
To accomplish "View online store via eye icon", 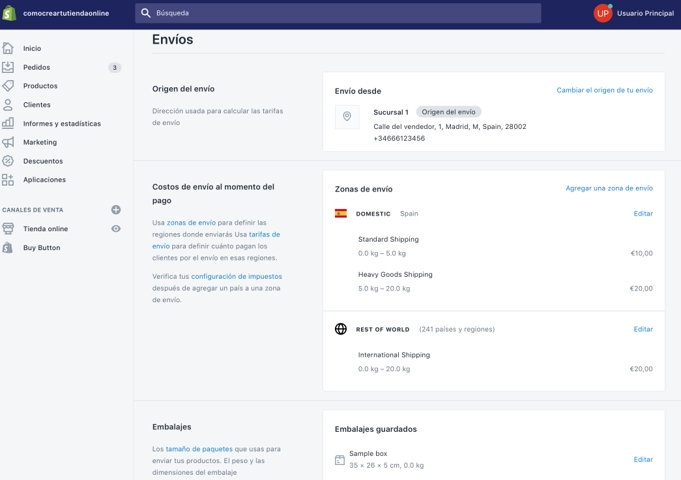I will [116, 229].
